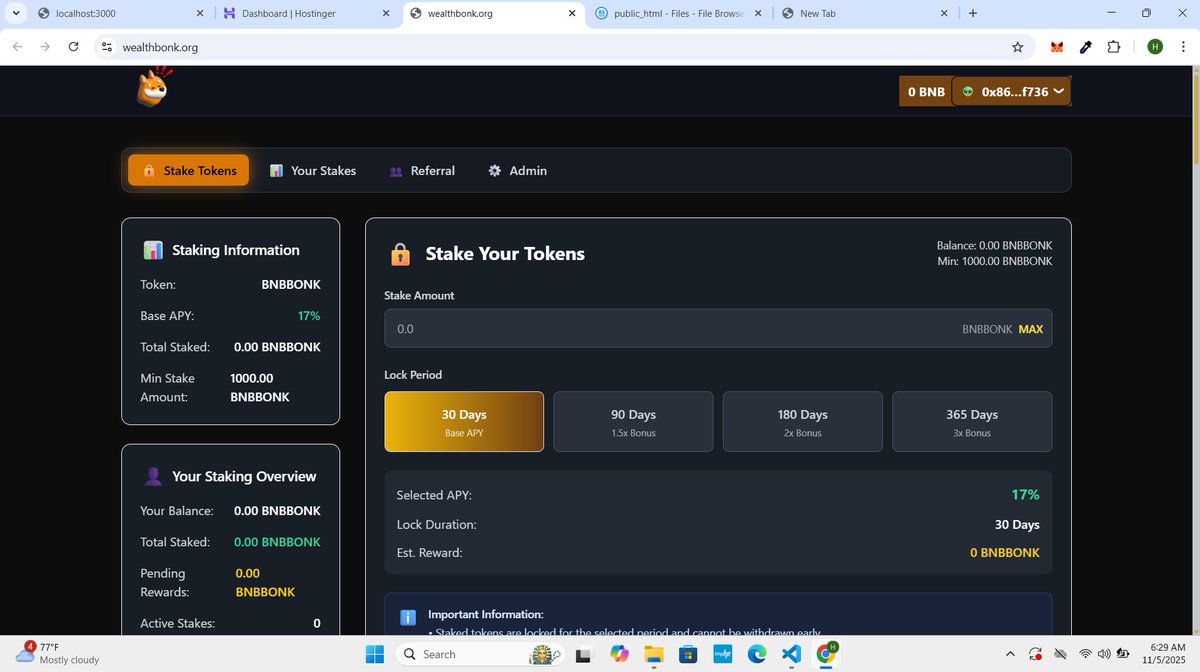The height and width of the screenshot is (672, 1200).
Task: Open Microsoft Edge from the taskbar
Action: [x=756, y=654]
